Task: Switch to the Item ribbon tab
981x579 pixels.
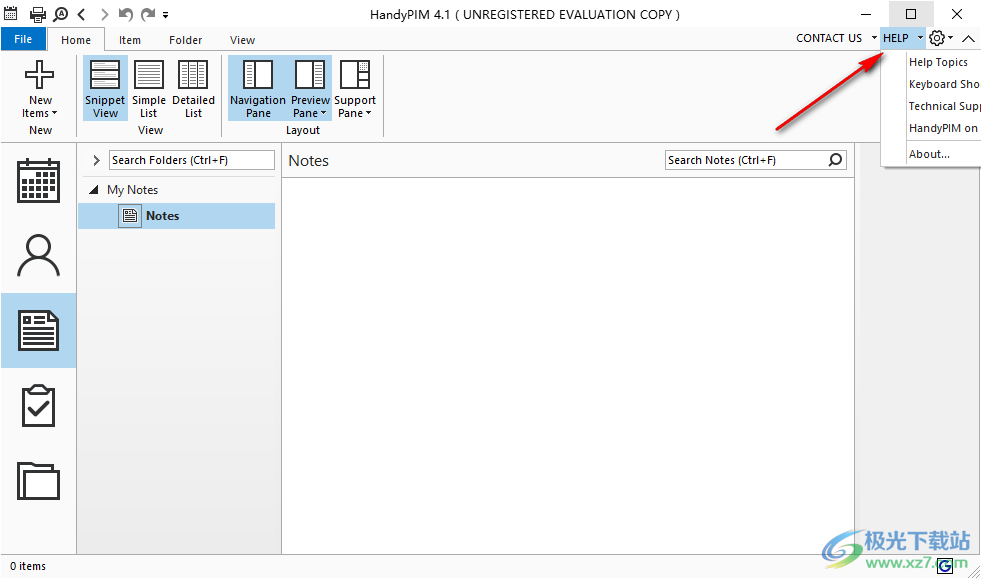Action: coord(130,39)
